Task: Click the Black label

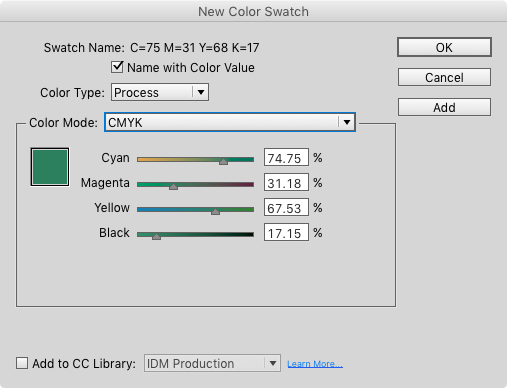Action: tap(114, 233)
